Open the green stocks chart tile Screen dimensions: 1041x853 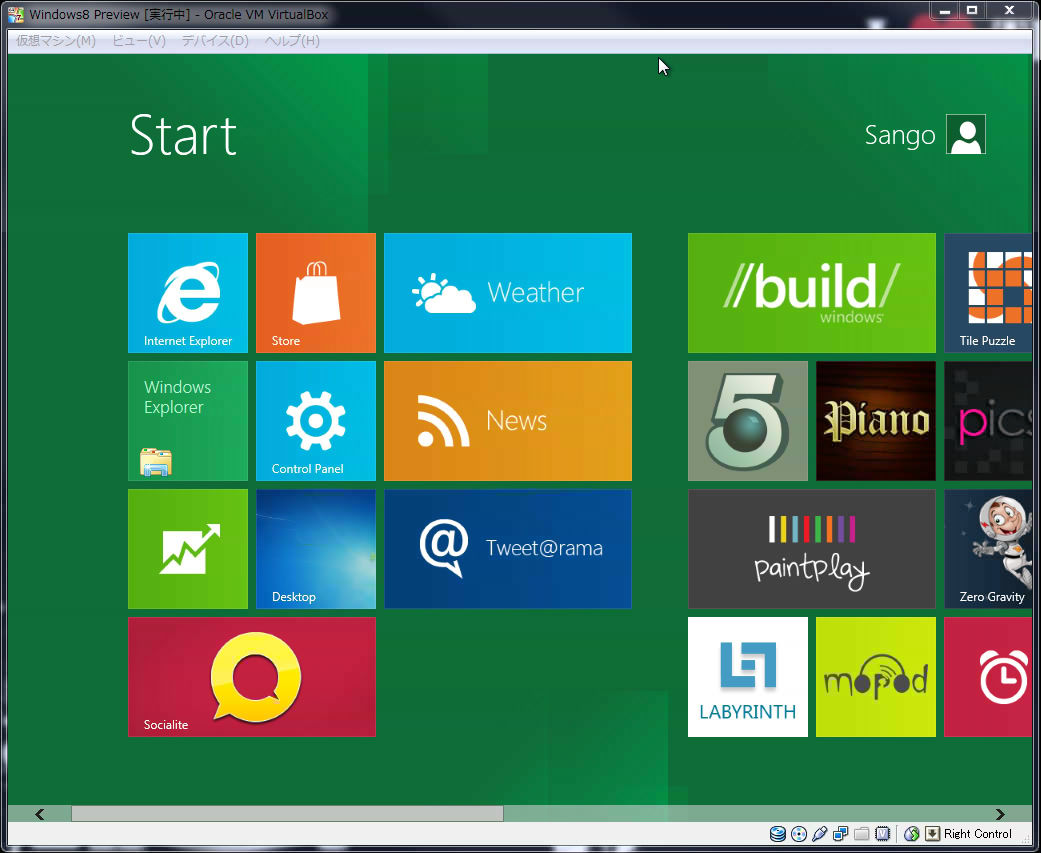[x=188, y=549]
